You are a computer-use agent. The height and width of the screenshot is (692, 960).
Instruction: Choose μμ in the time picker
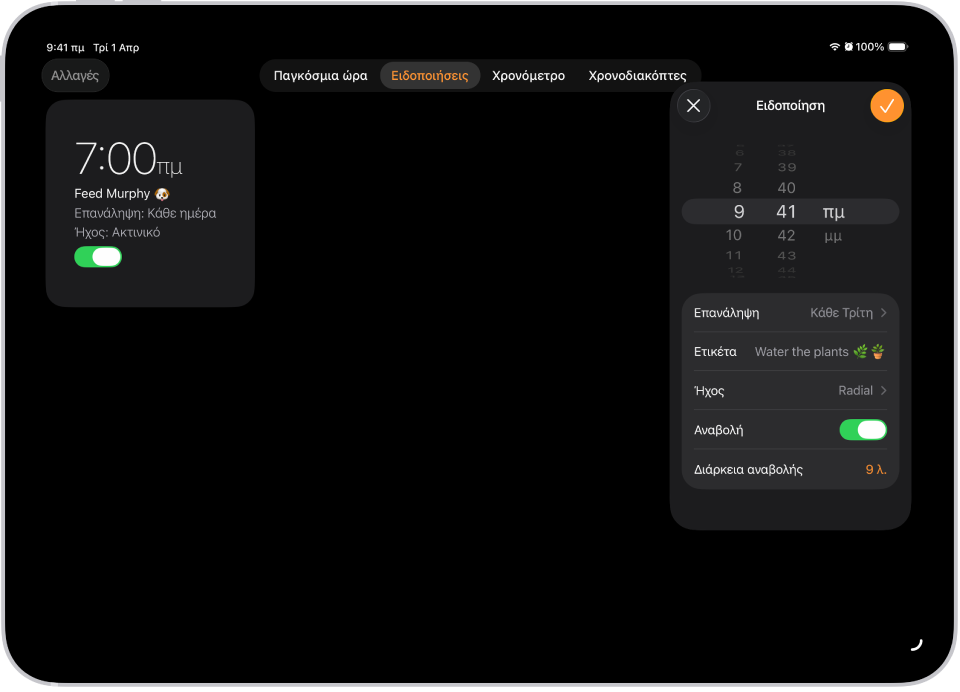point(833,236)
